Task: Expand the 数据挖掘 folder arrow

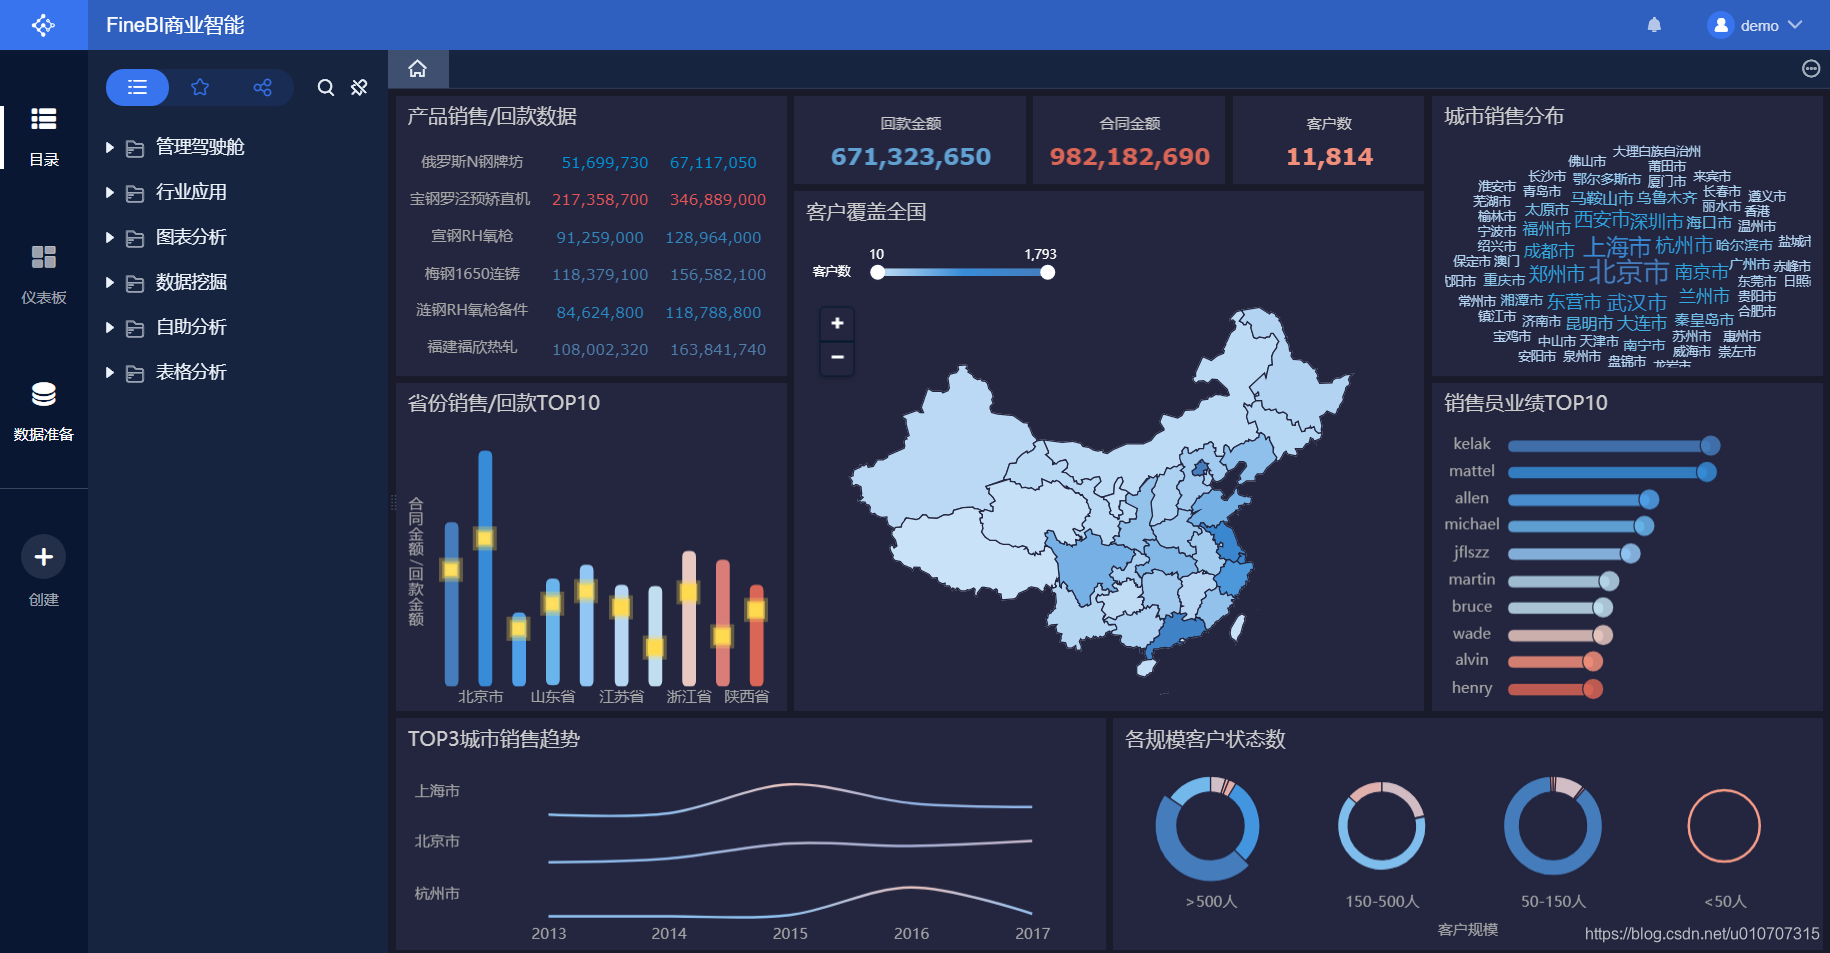Action: tap(110, 282)
